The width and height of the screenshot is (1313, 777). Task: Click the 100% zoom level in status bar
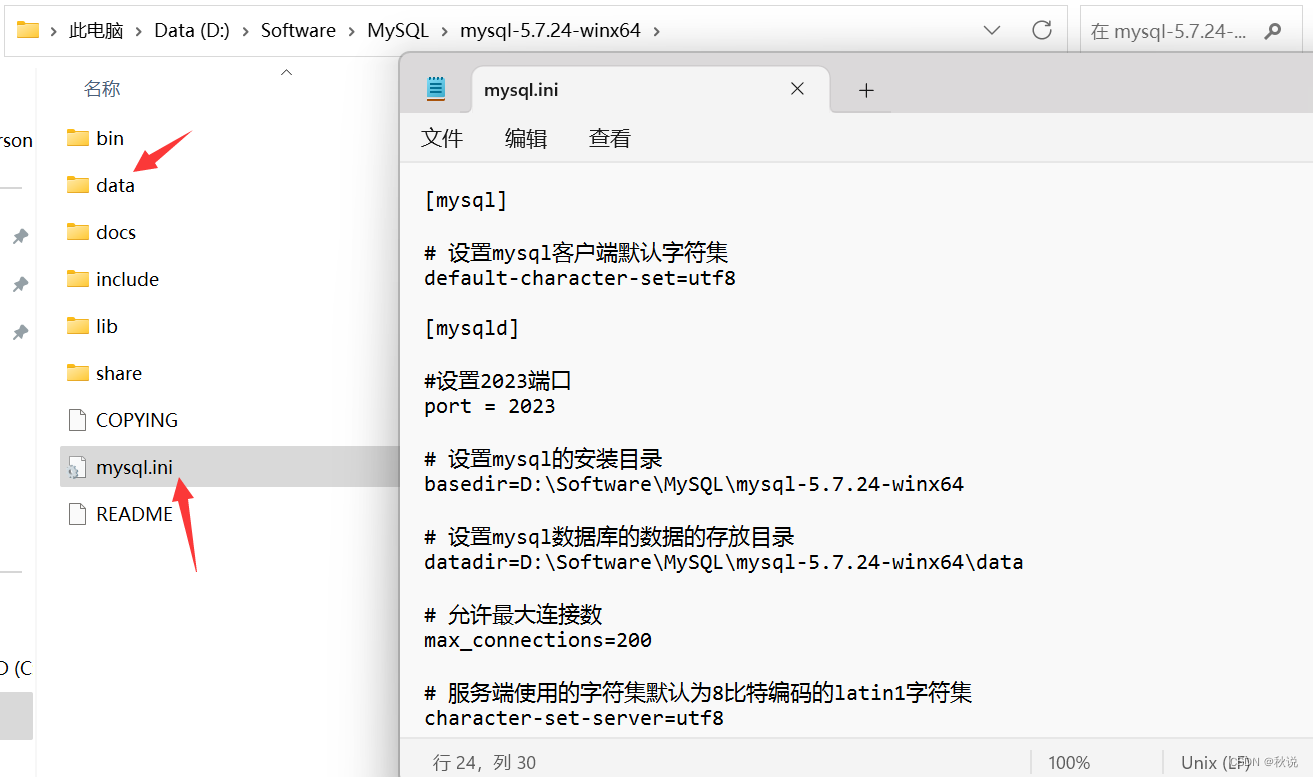coord(1069,762)
